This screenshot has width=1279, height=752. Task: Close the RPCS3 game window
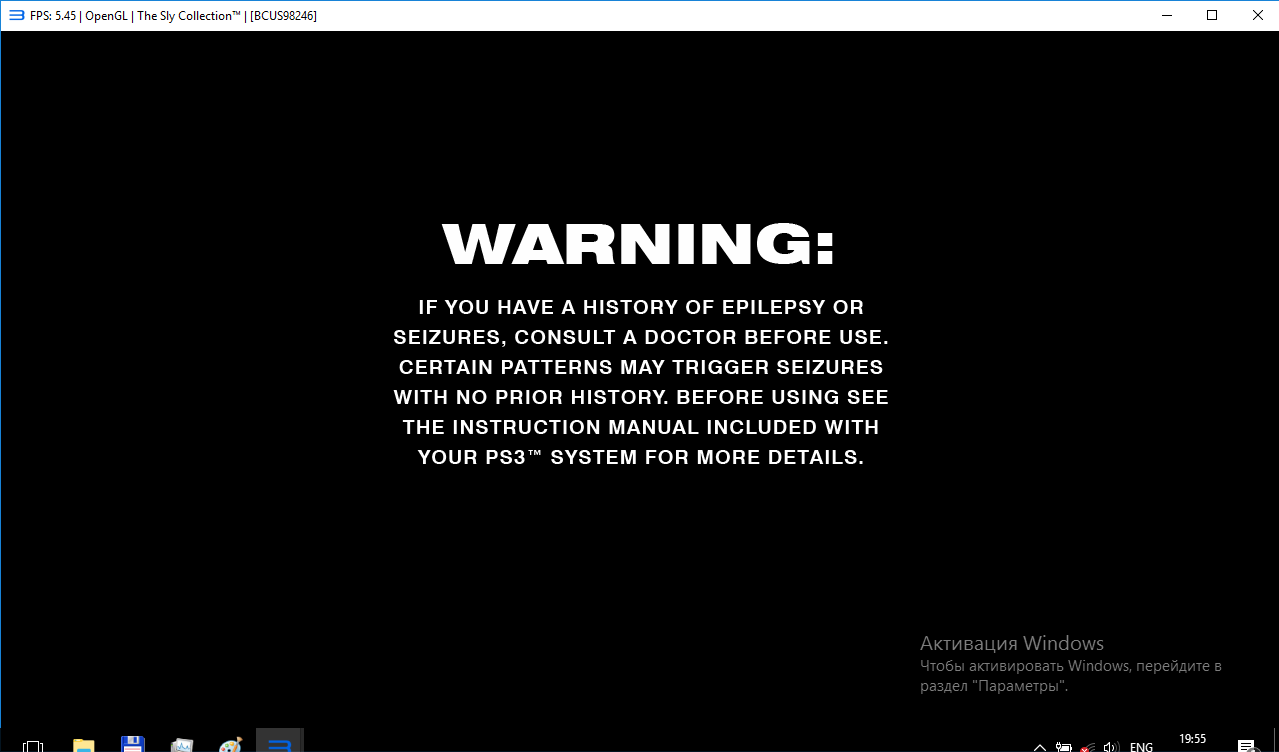(x=1256, y=15)
